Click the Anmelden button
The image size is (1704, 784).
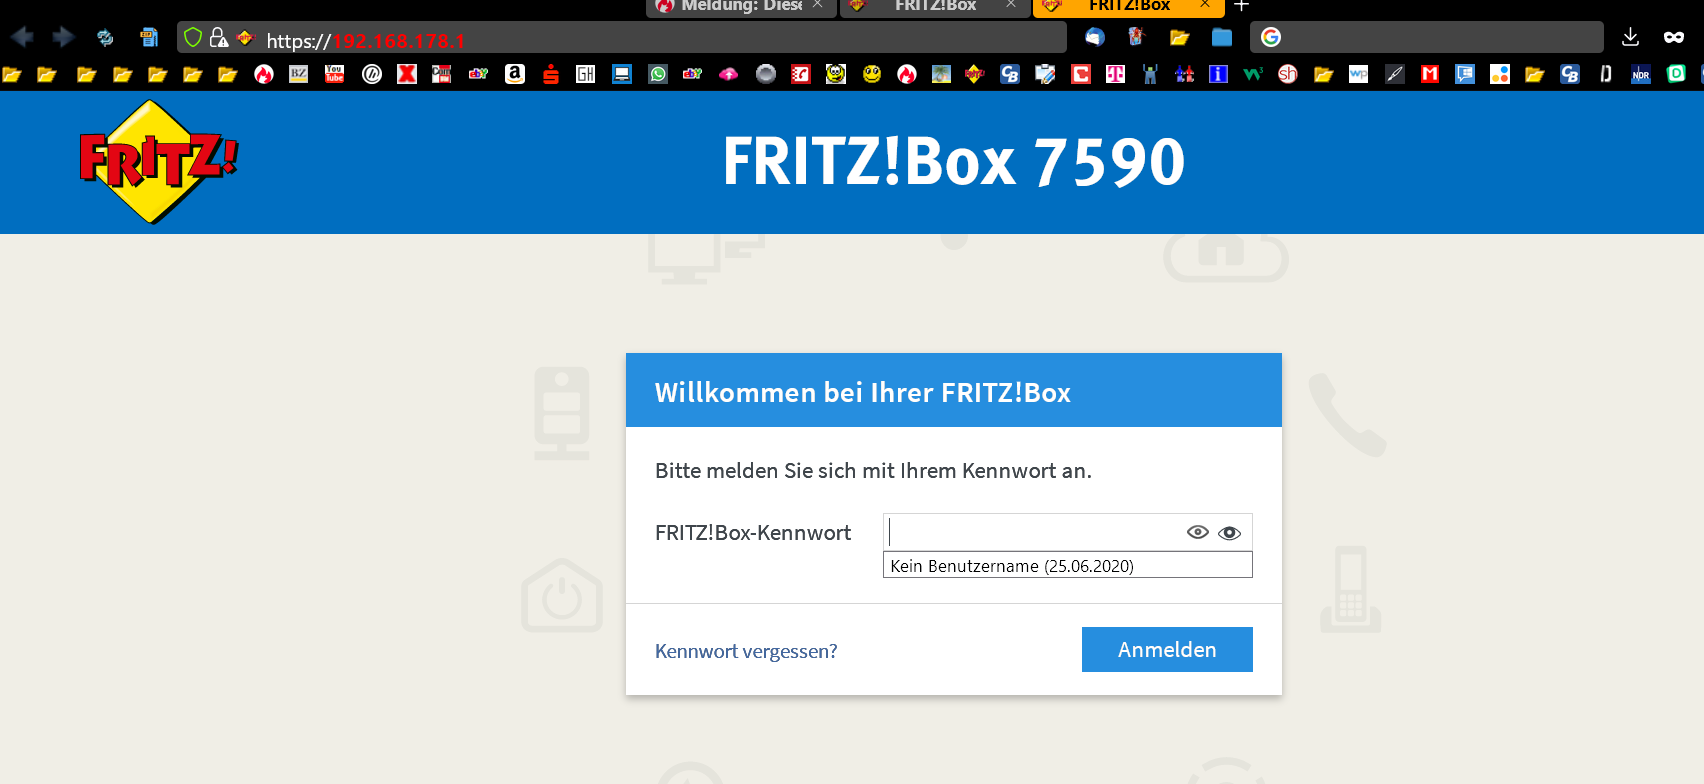[1167, 649]
